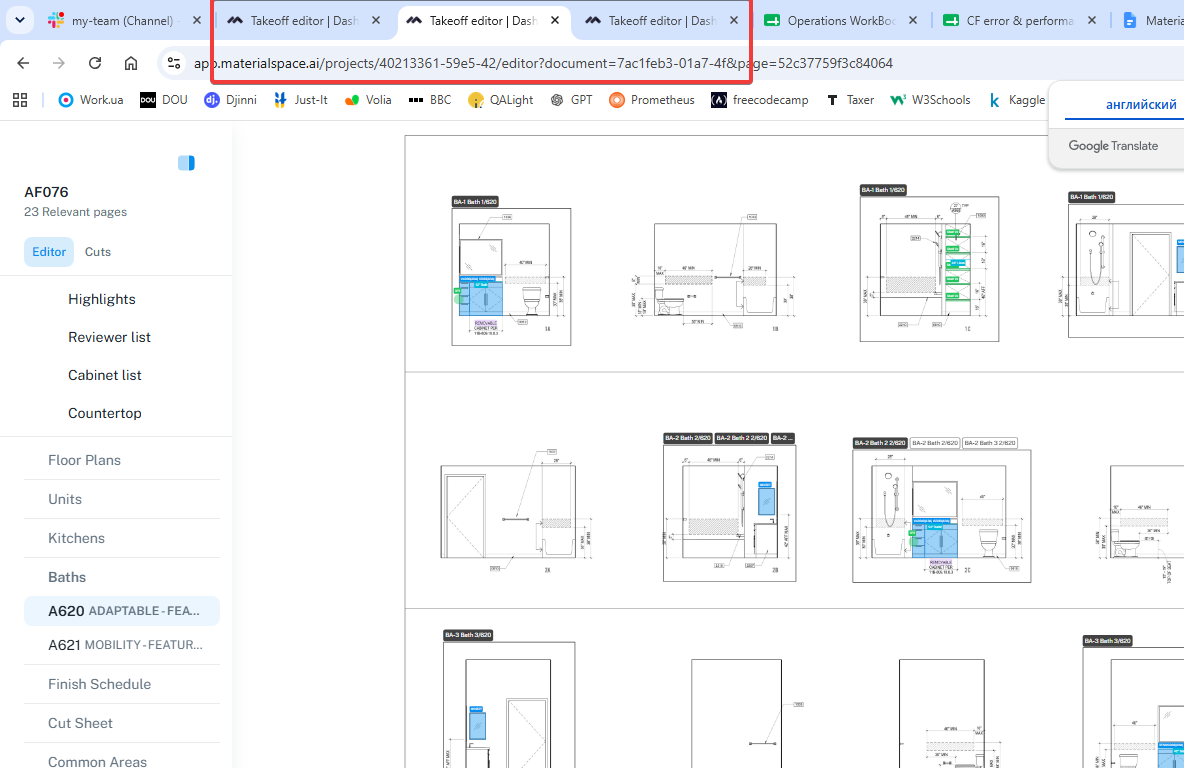Switch to the Cuts tab
Viewport: 1184px width, 768px height.
[x=97, y=252]
